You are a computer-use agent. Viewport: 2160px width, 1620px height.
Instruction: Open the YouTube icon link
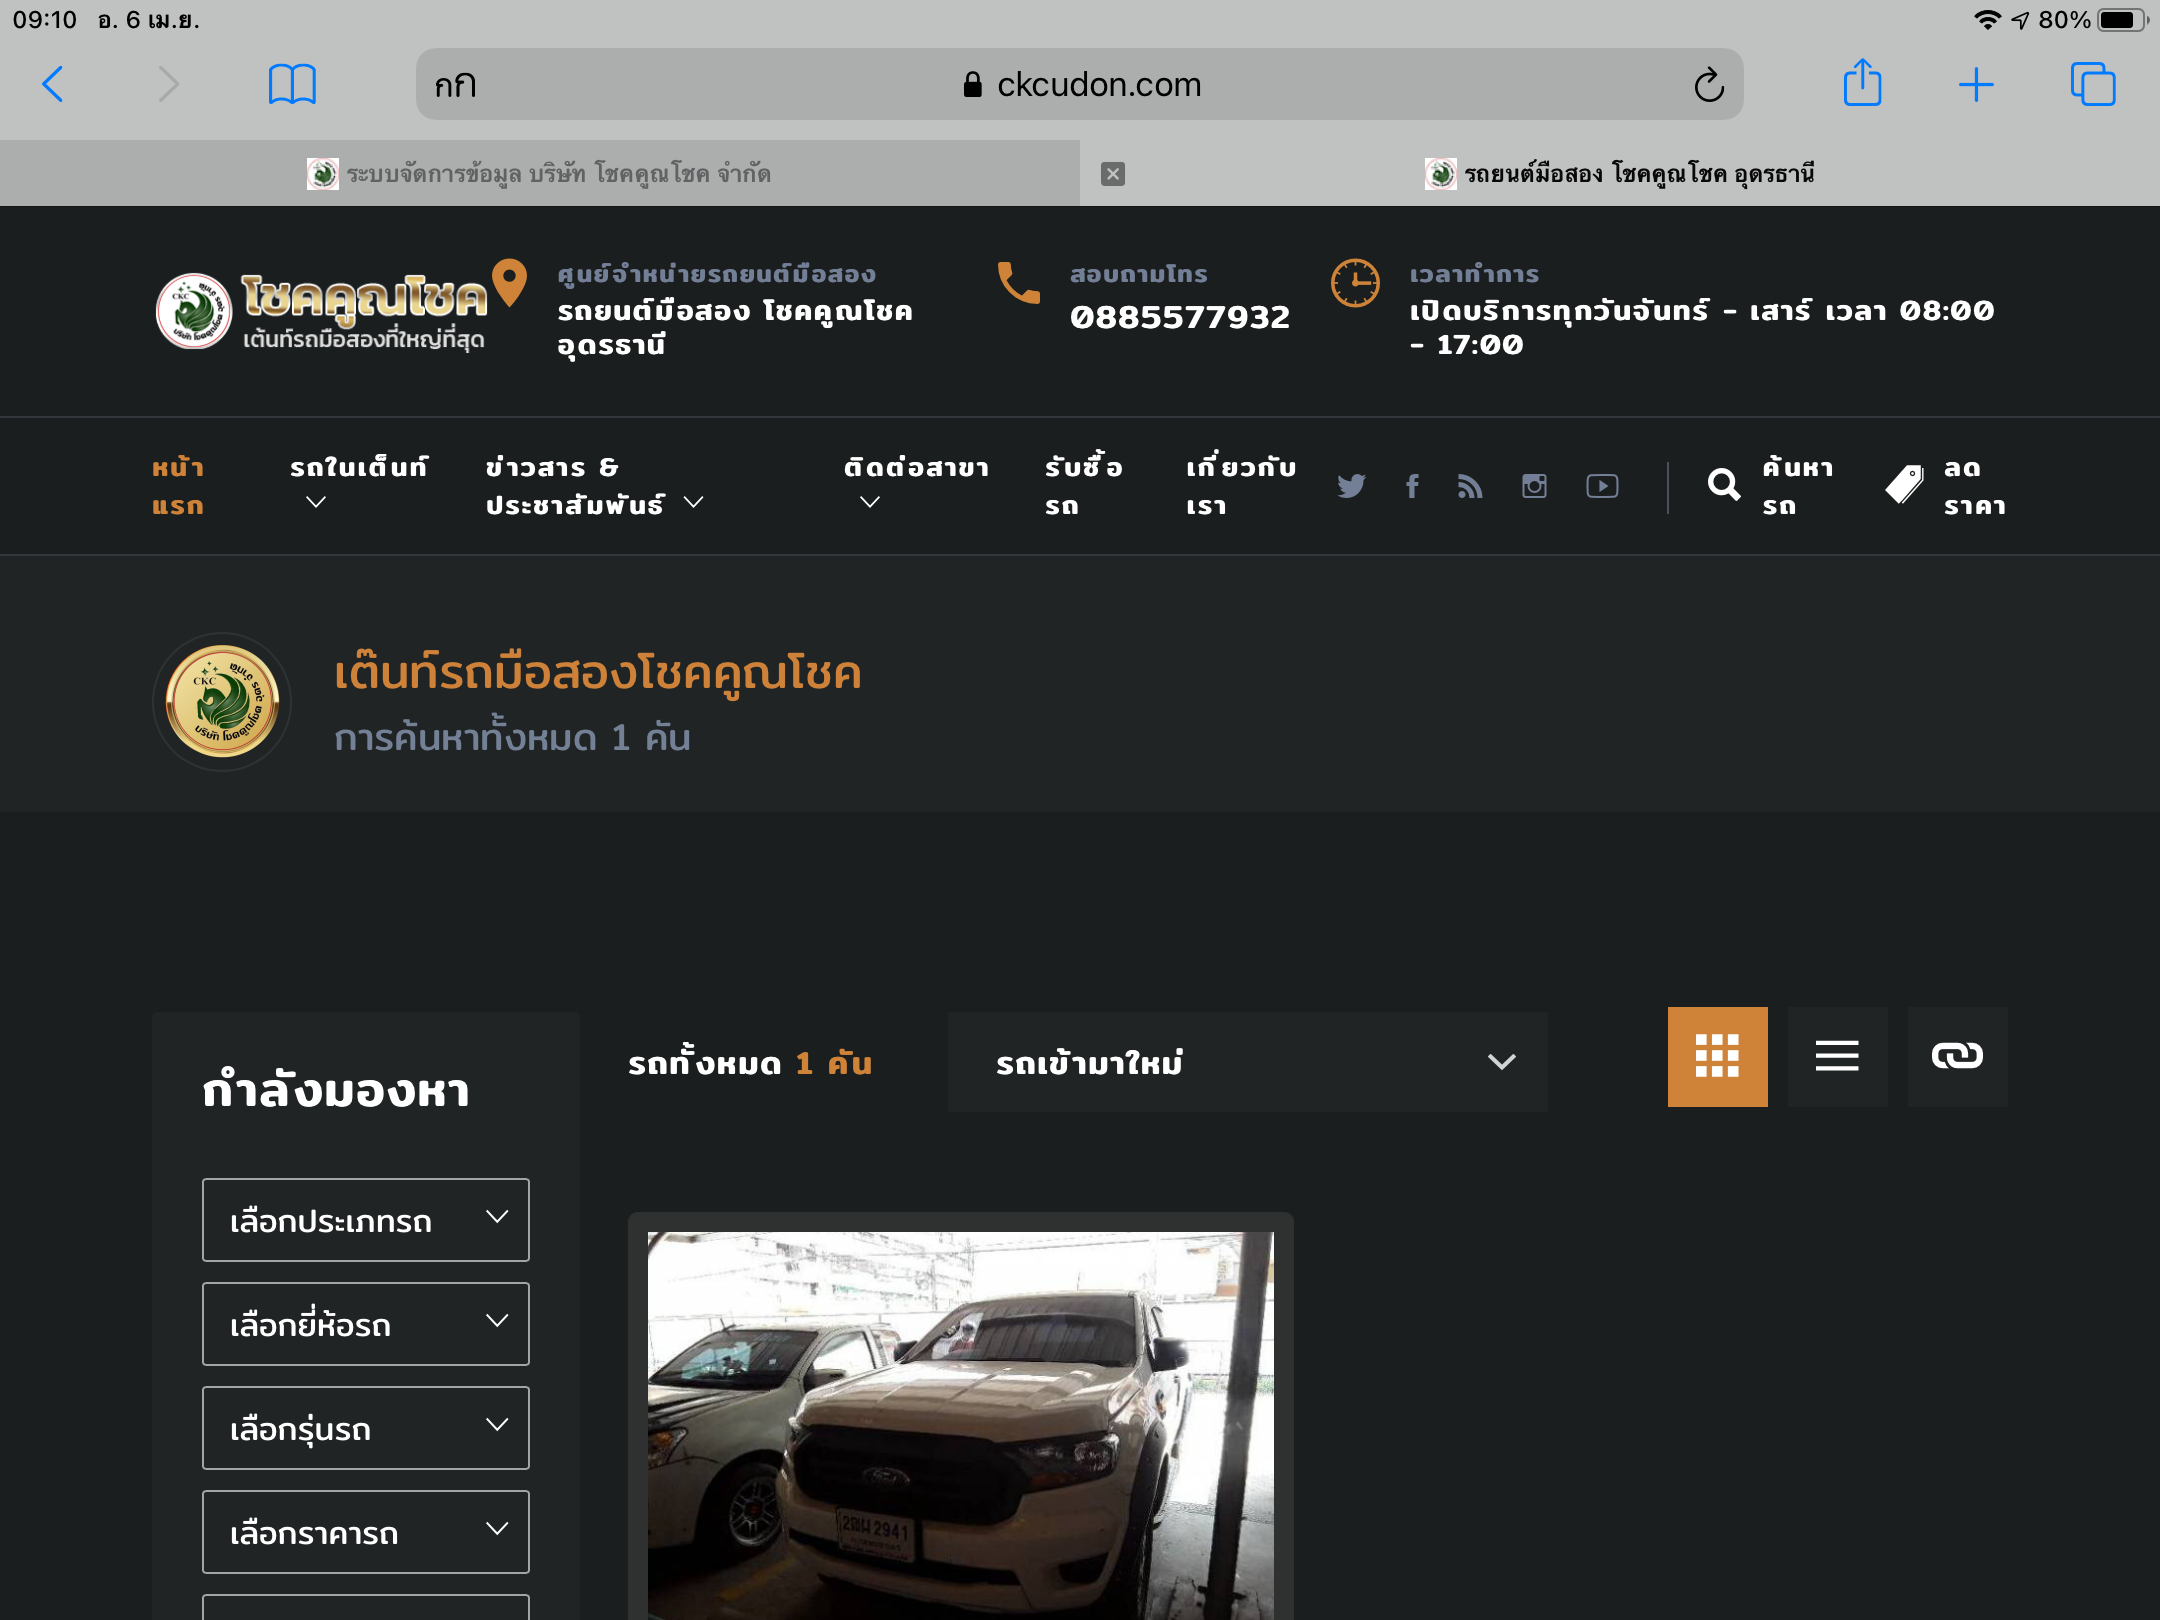[x=1602, y=486]
